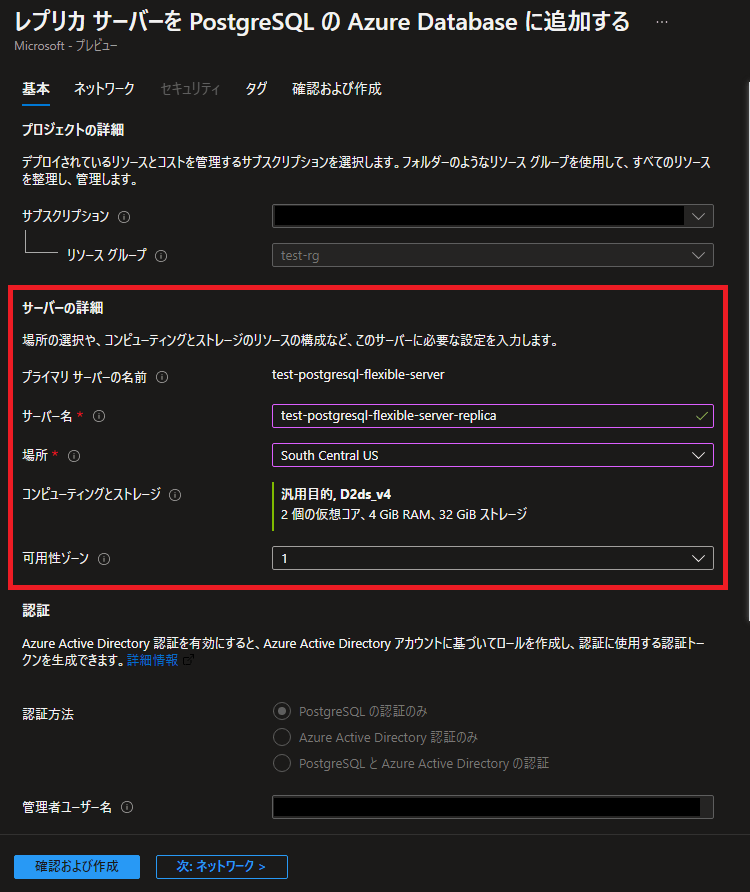
Task: Click the info icon beside コンピューティングとストレージ
Action: (175, 495)
